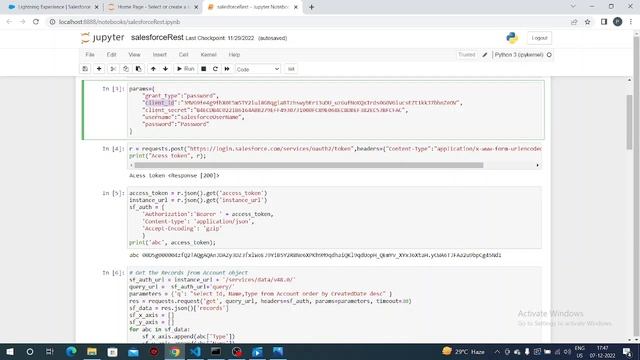Open Mail app from taskbar
Image resolution: width=640 pixels, height=360 pixels.
(133, 351)
